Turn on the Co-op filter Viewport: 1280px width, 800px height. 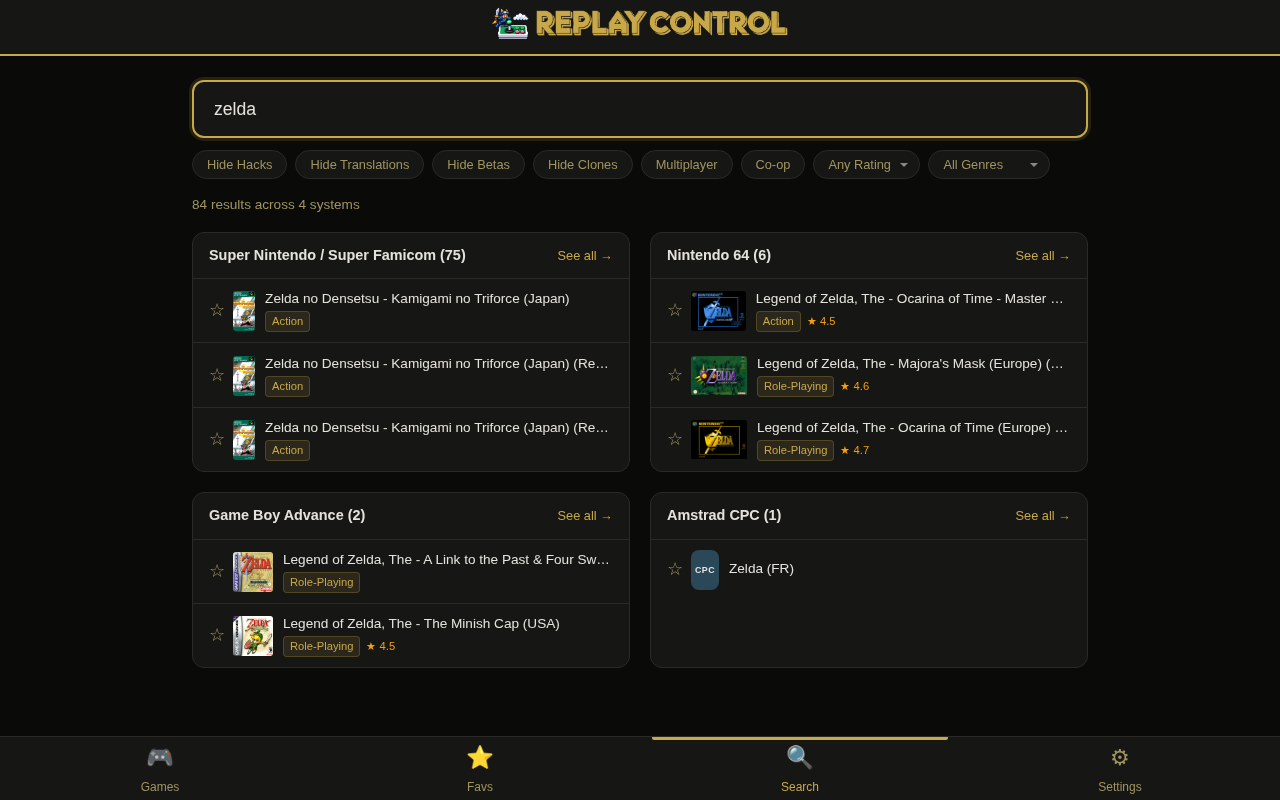[772, 165]
